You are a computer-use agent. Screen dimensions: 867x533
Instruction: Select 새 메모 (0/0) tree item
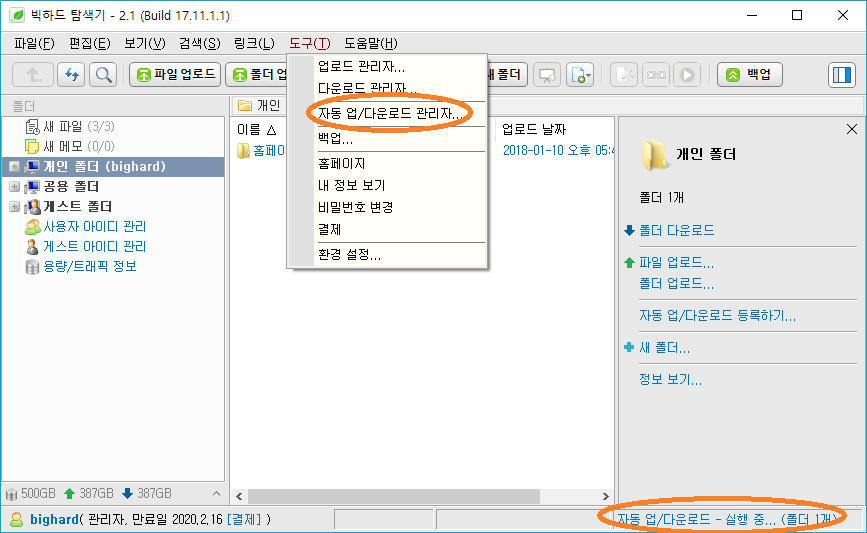pyautogui.click(x=70, y=147)
